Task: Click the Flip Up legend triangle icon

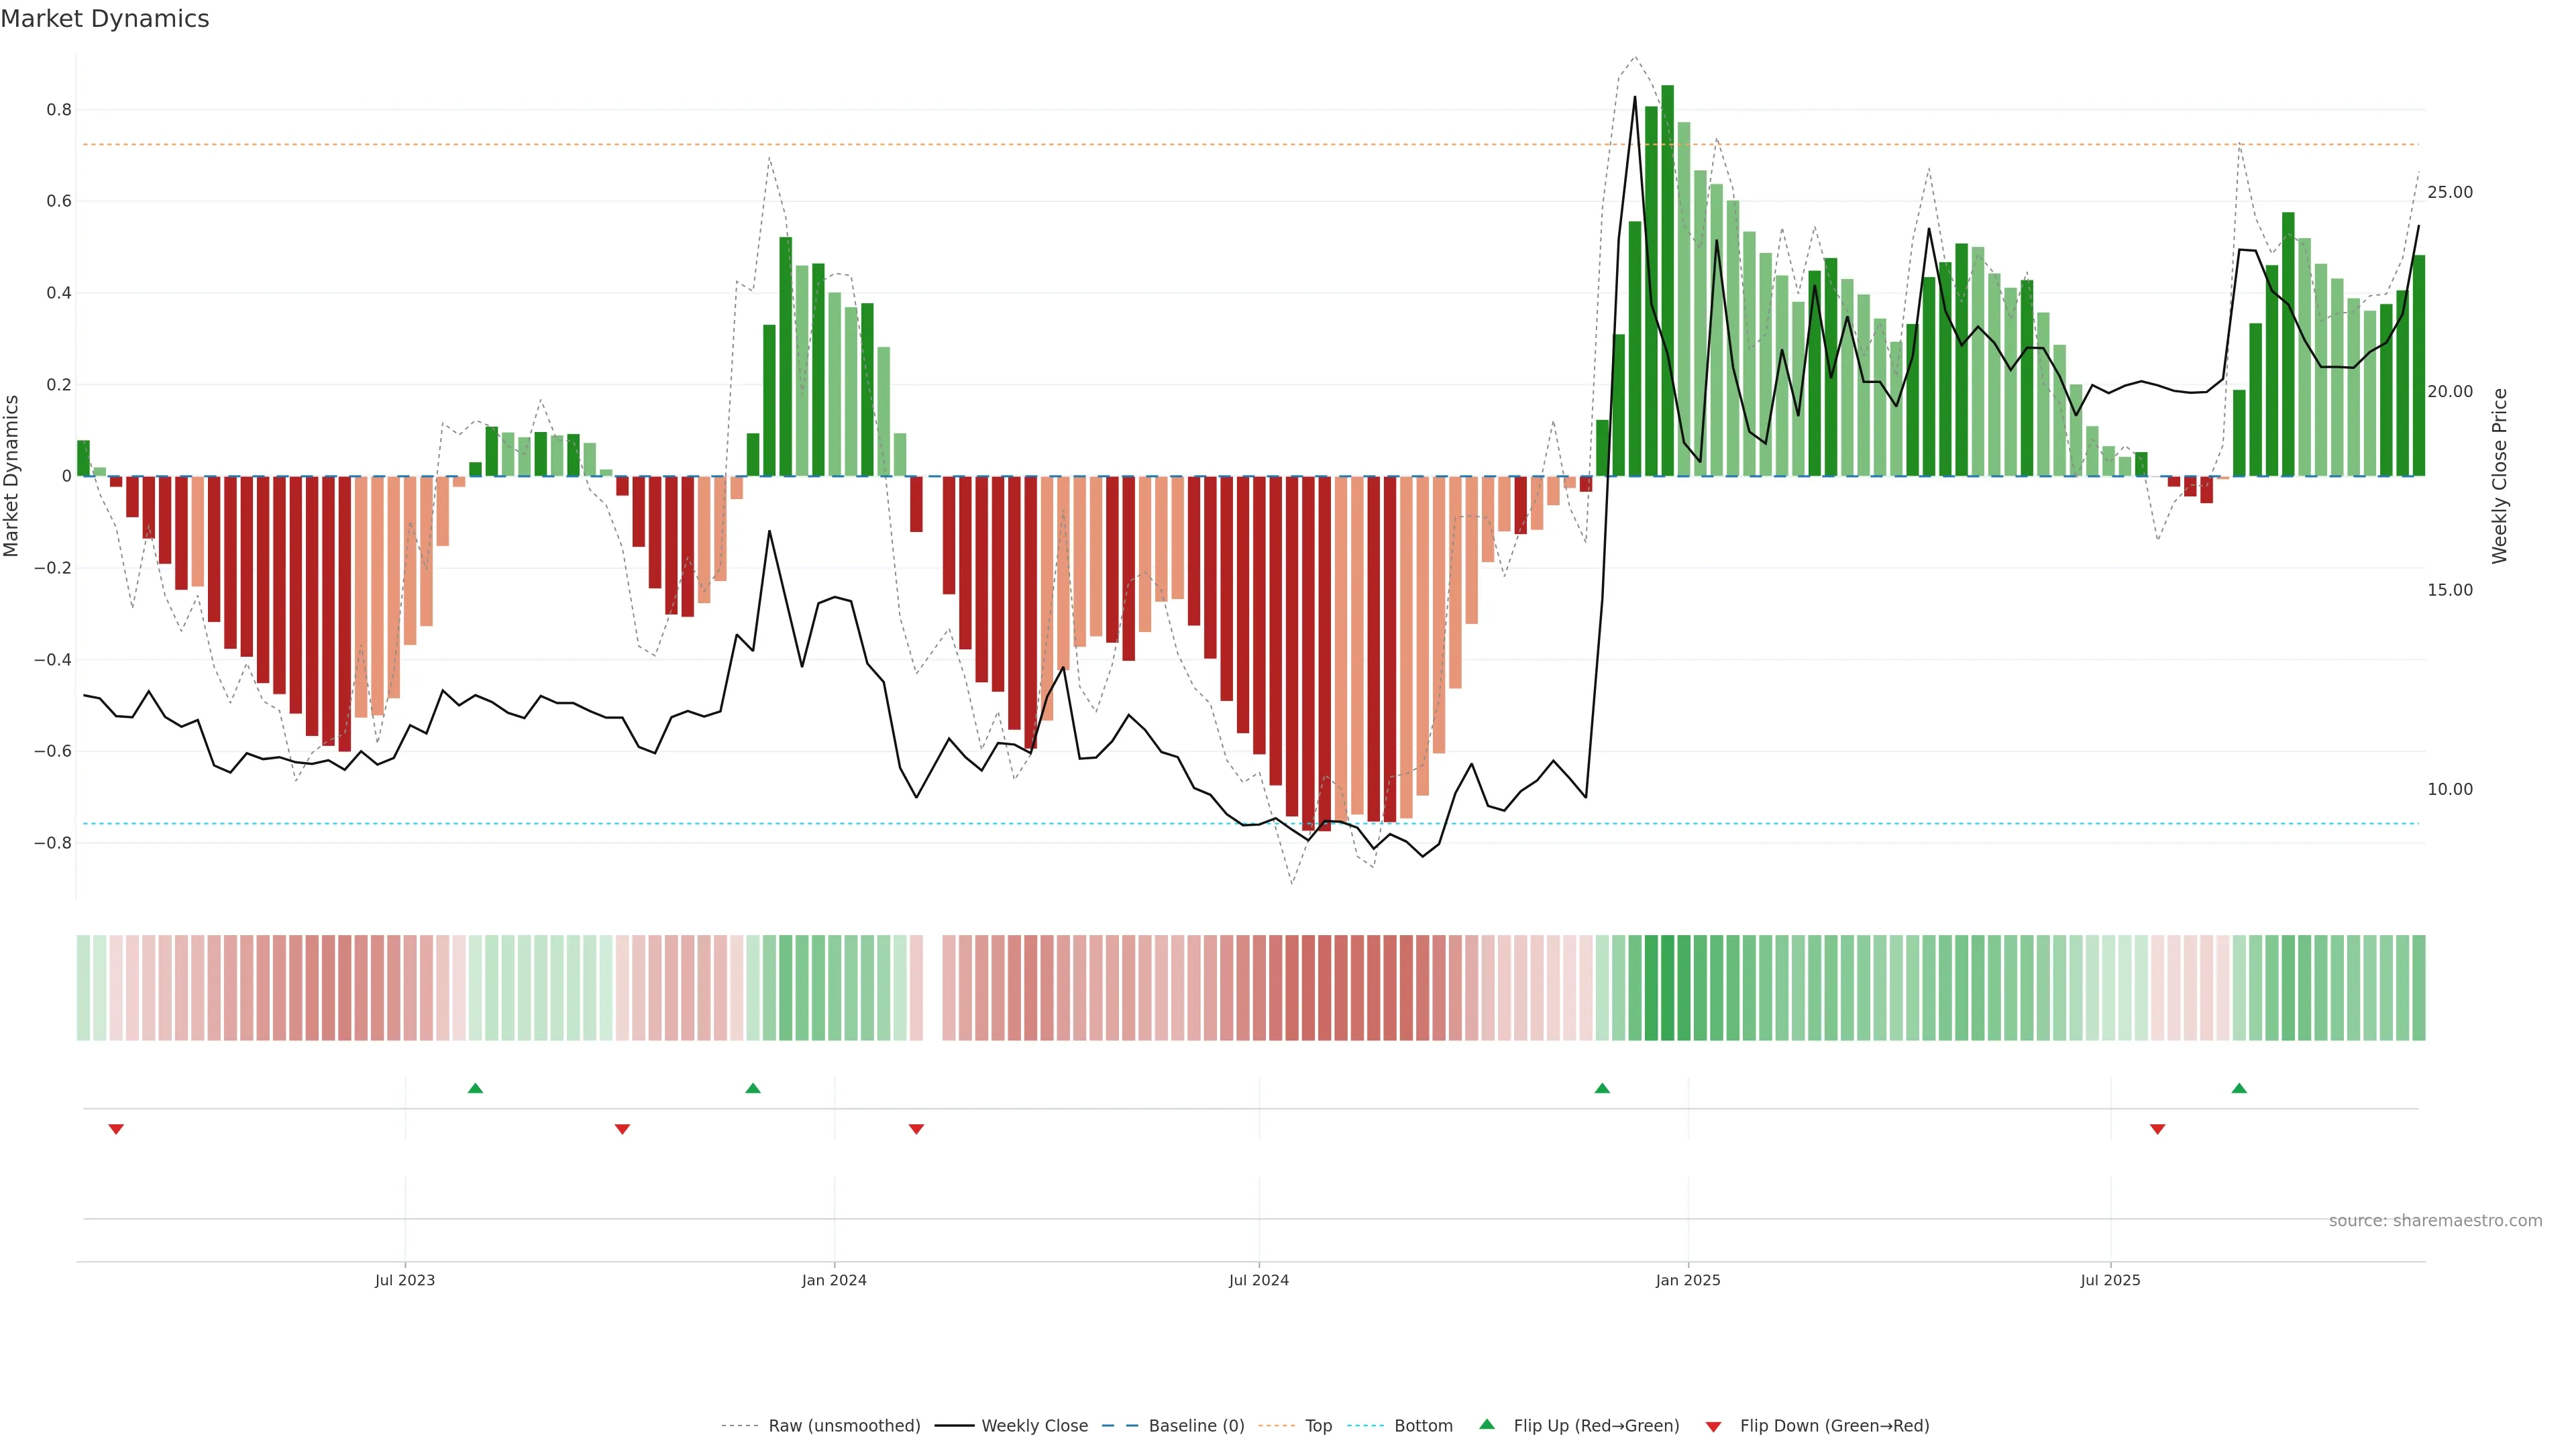Action: pyautogui.click(x=1486, y=1424)
